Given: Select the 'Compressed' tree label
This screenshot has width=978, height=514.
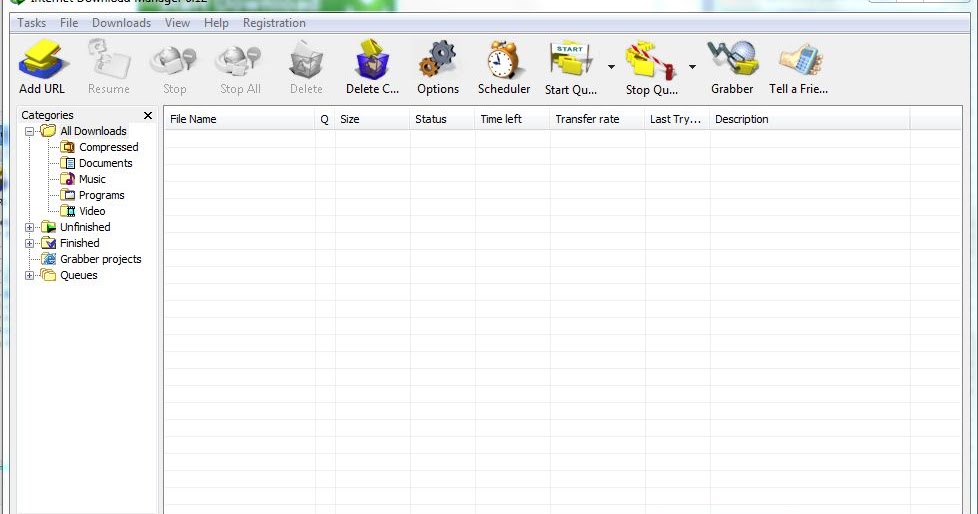Looking at the screenshot, I should coord(109,147).
